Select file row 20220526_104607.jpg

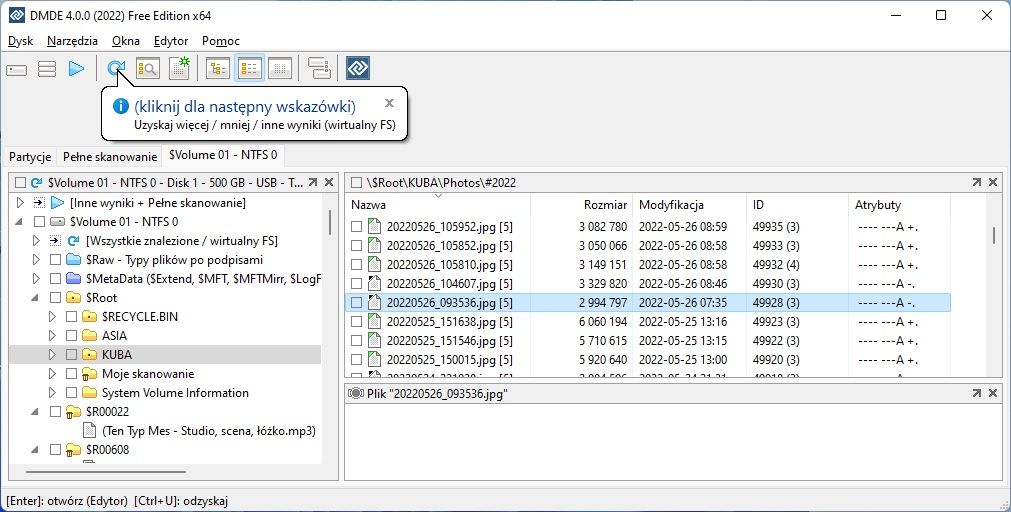pyautogui.click(x=648, y=284)
